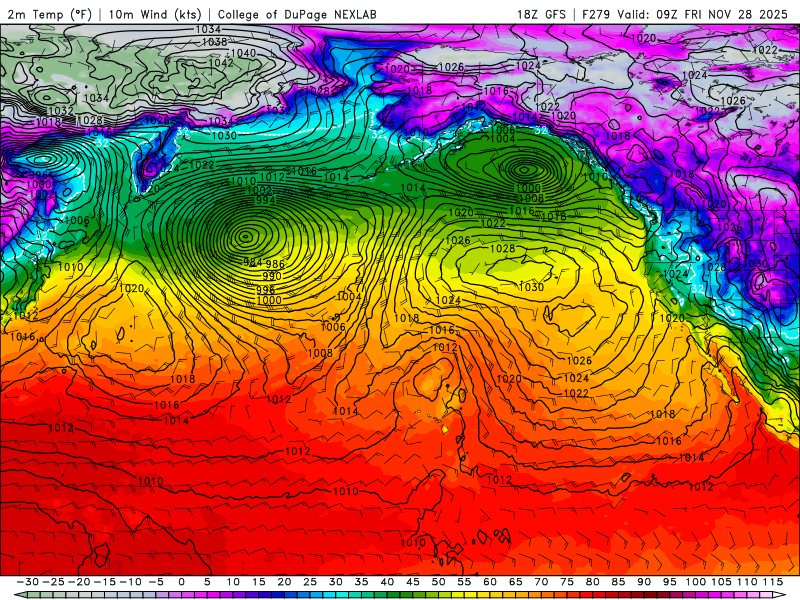Click the 65 label on the temperature scale
Image resolution: width=800 pixels, height=600 pixels.
tap(515, 582)
